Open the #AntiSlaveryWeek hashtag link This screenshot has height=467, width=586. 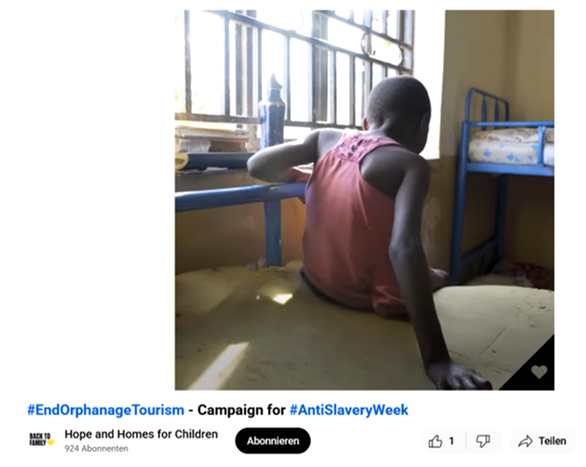click(349, 410)
